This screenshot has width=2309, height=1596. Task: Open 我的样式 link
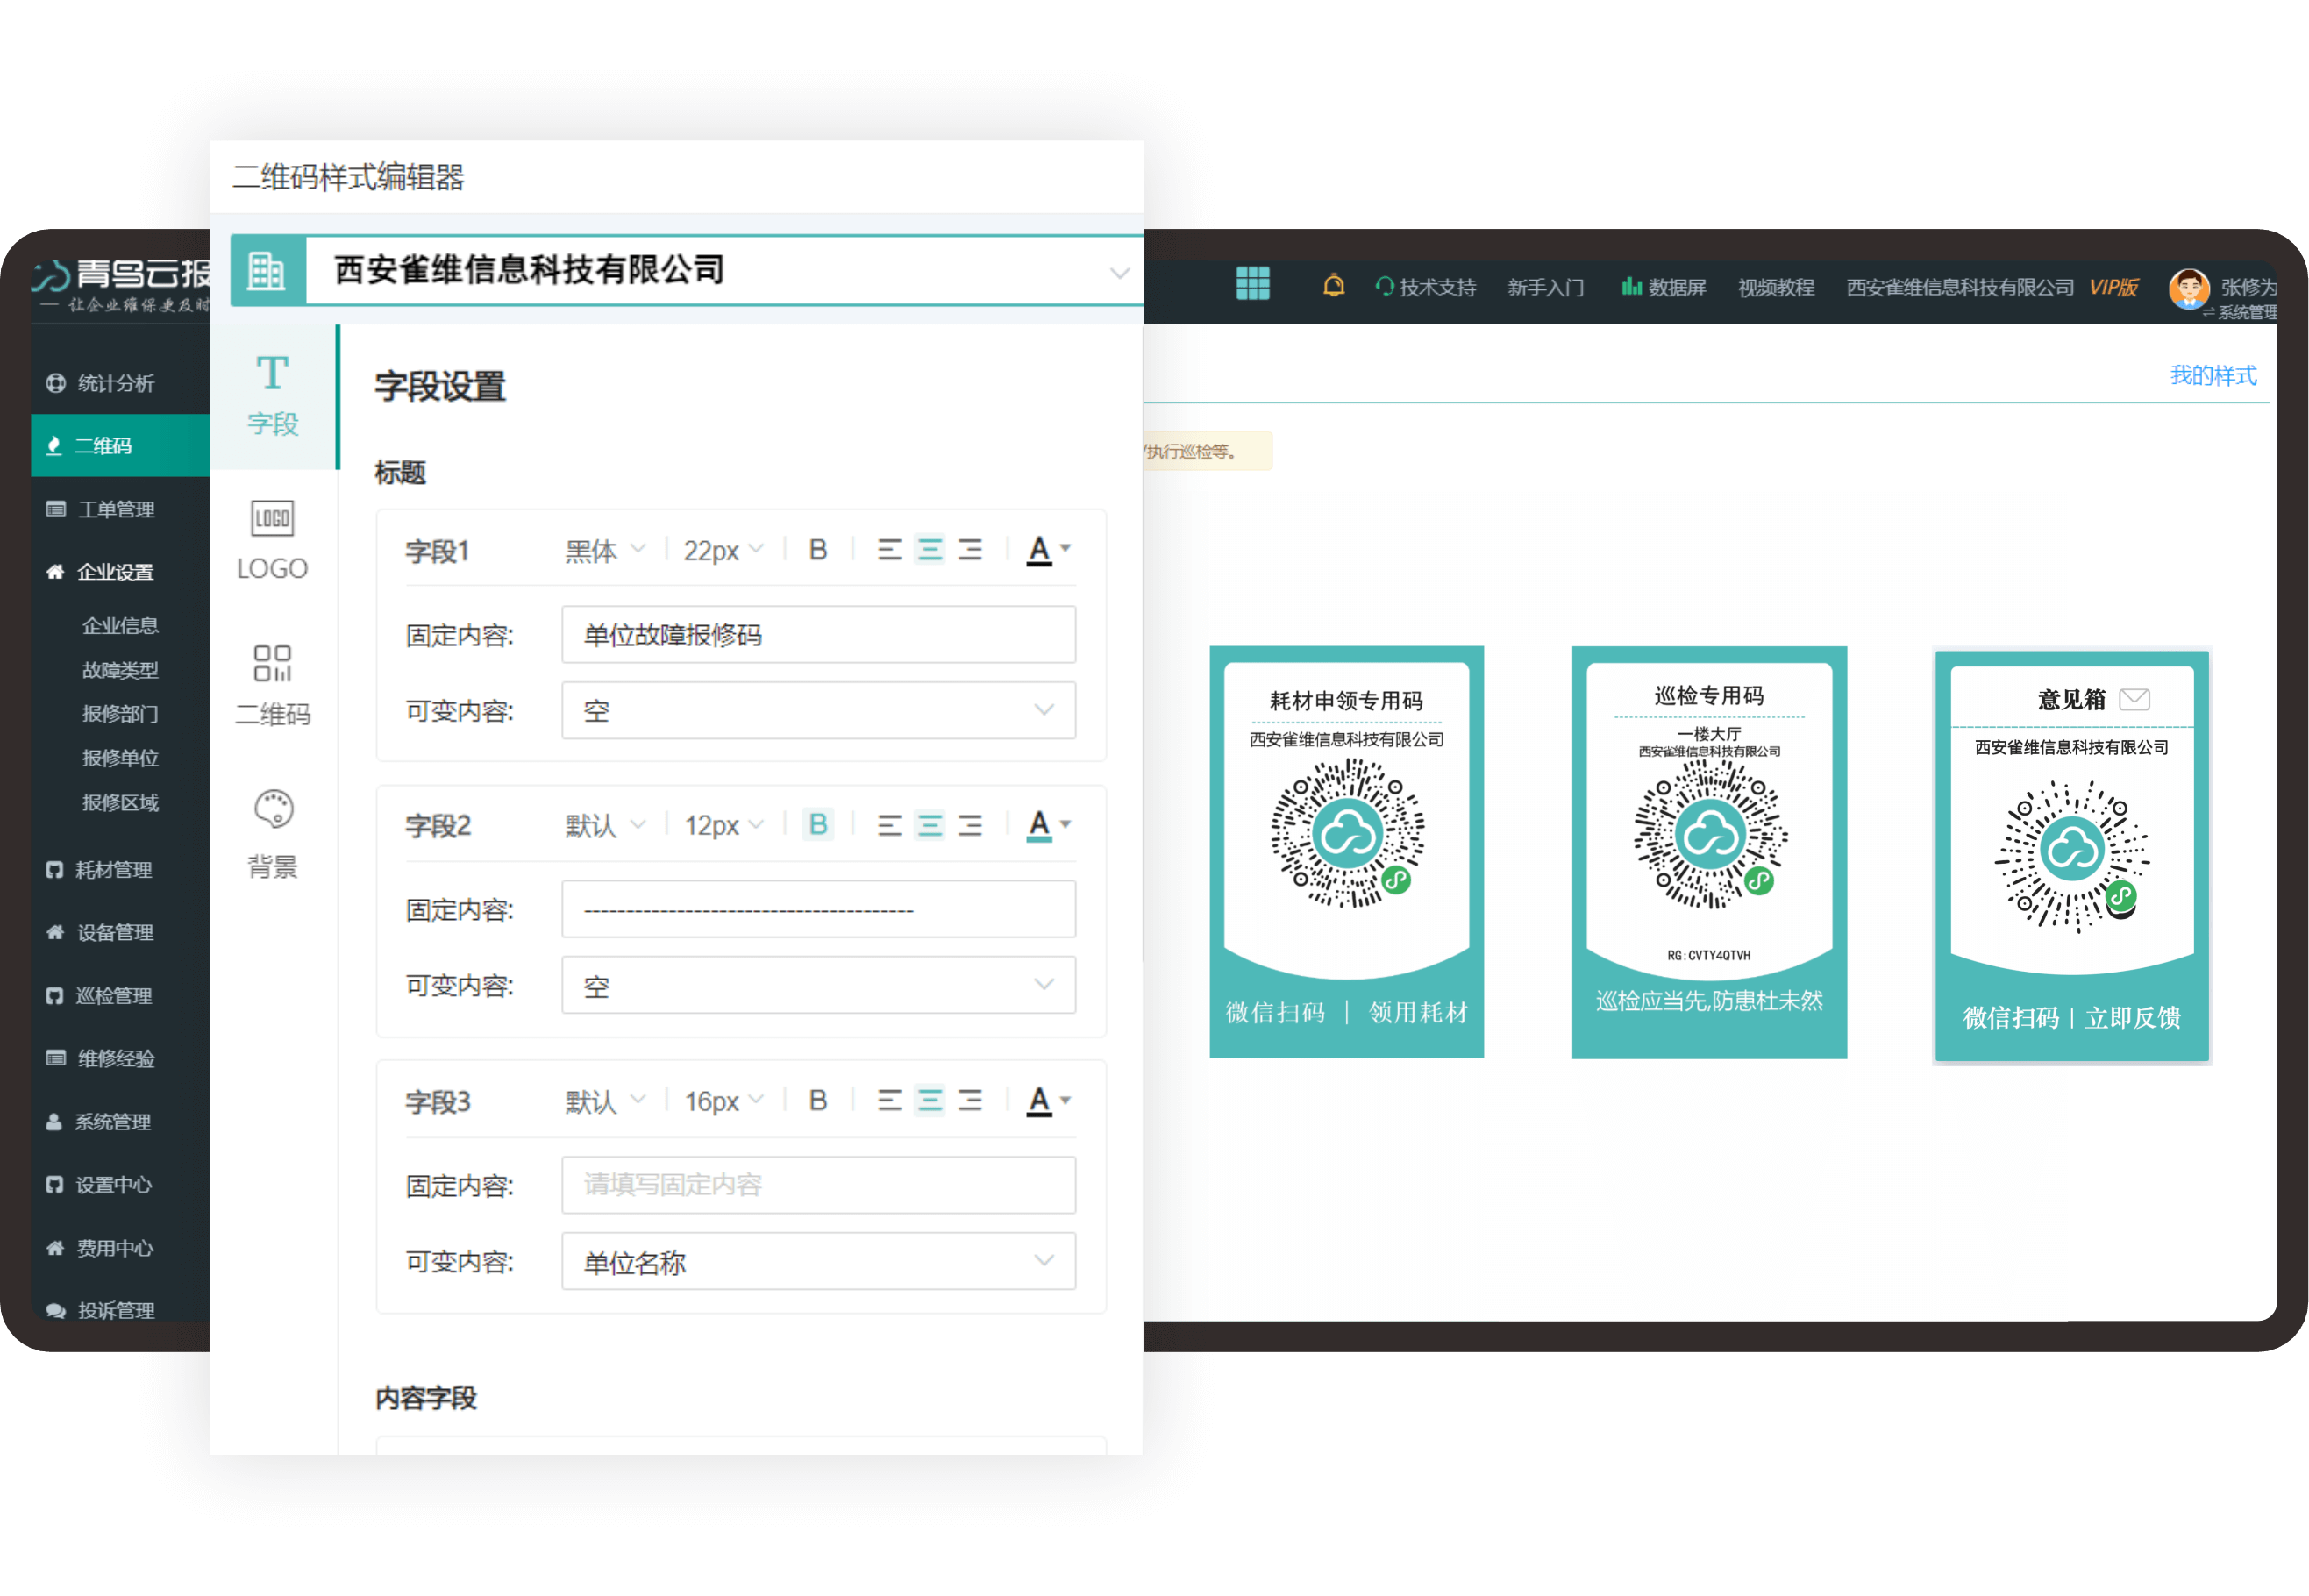click(2212, 375)
